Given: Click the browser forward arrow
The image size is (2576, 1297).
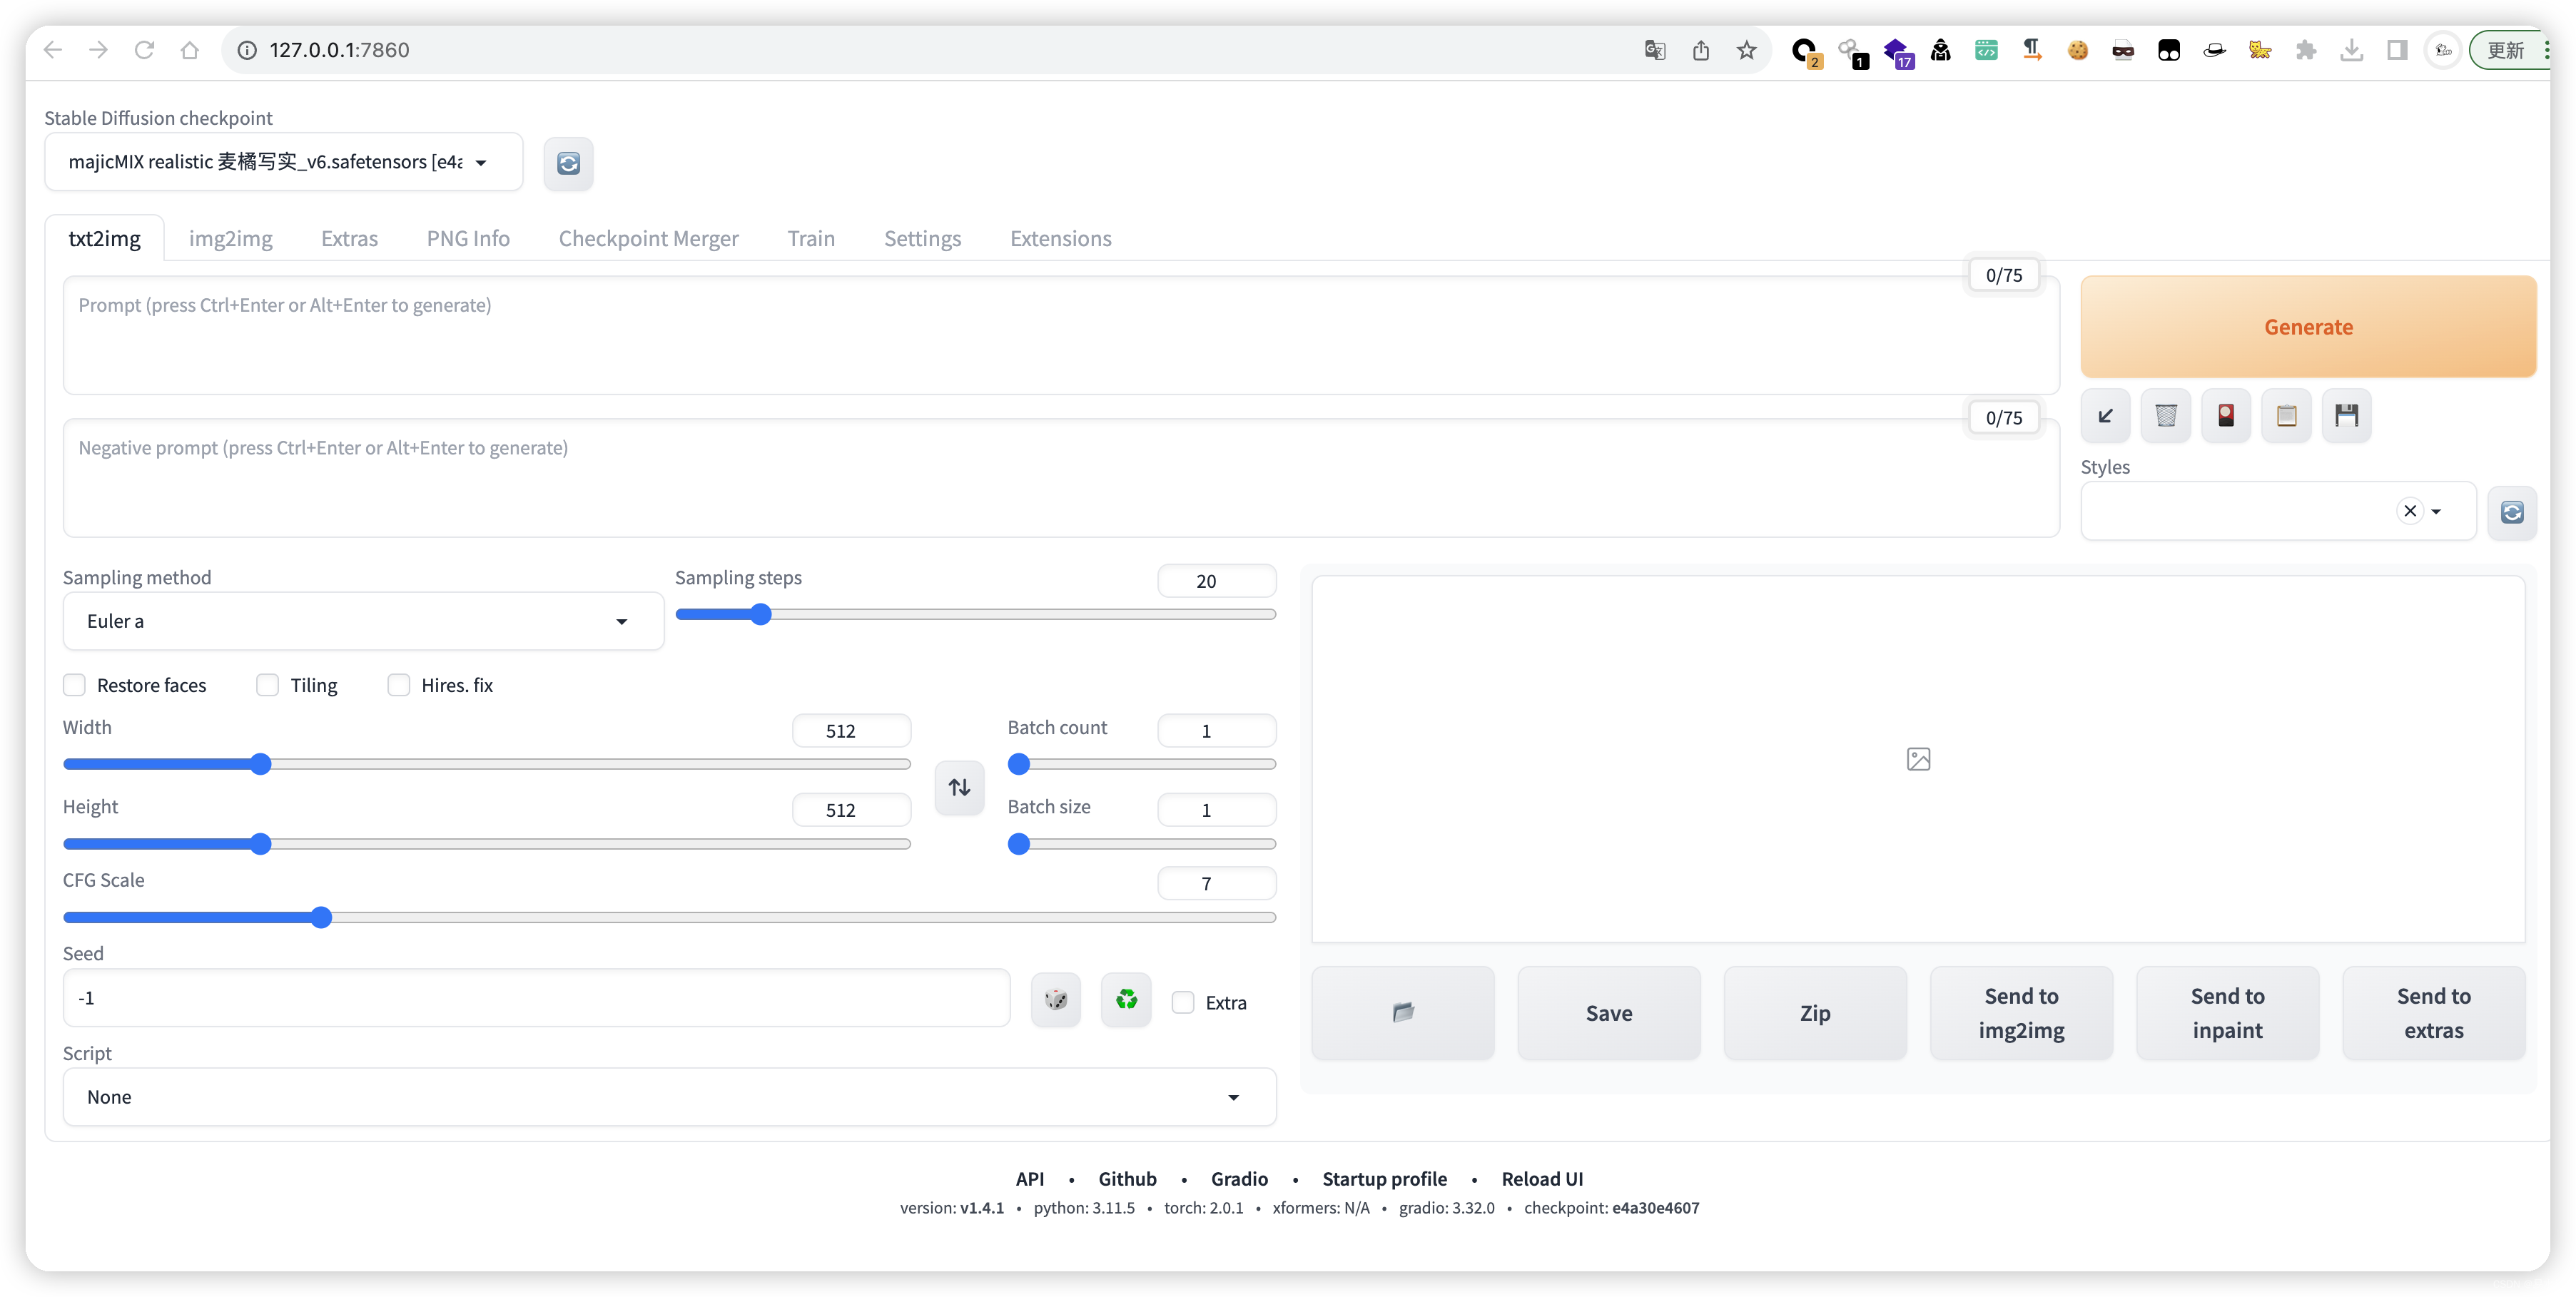Looking at the screenshot, I should tap(98, 50).
